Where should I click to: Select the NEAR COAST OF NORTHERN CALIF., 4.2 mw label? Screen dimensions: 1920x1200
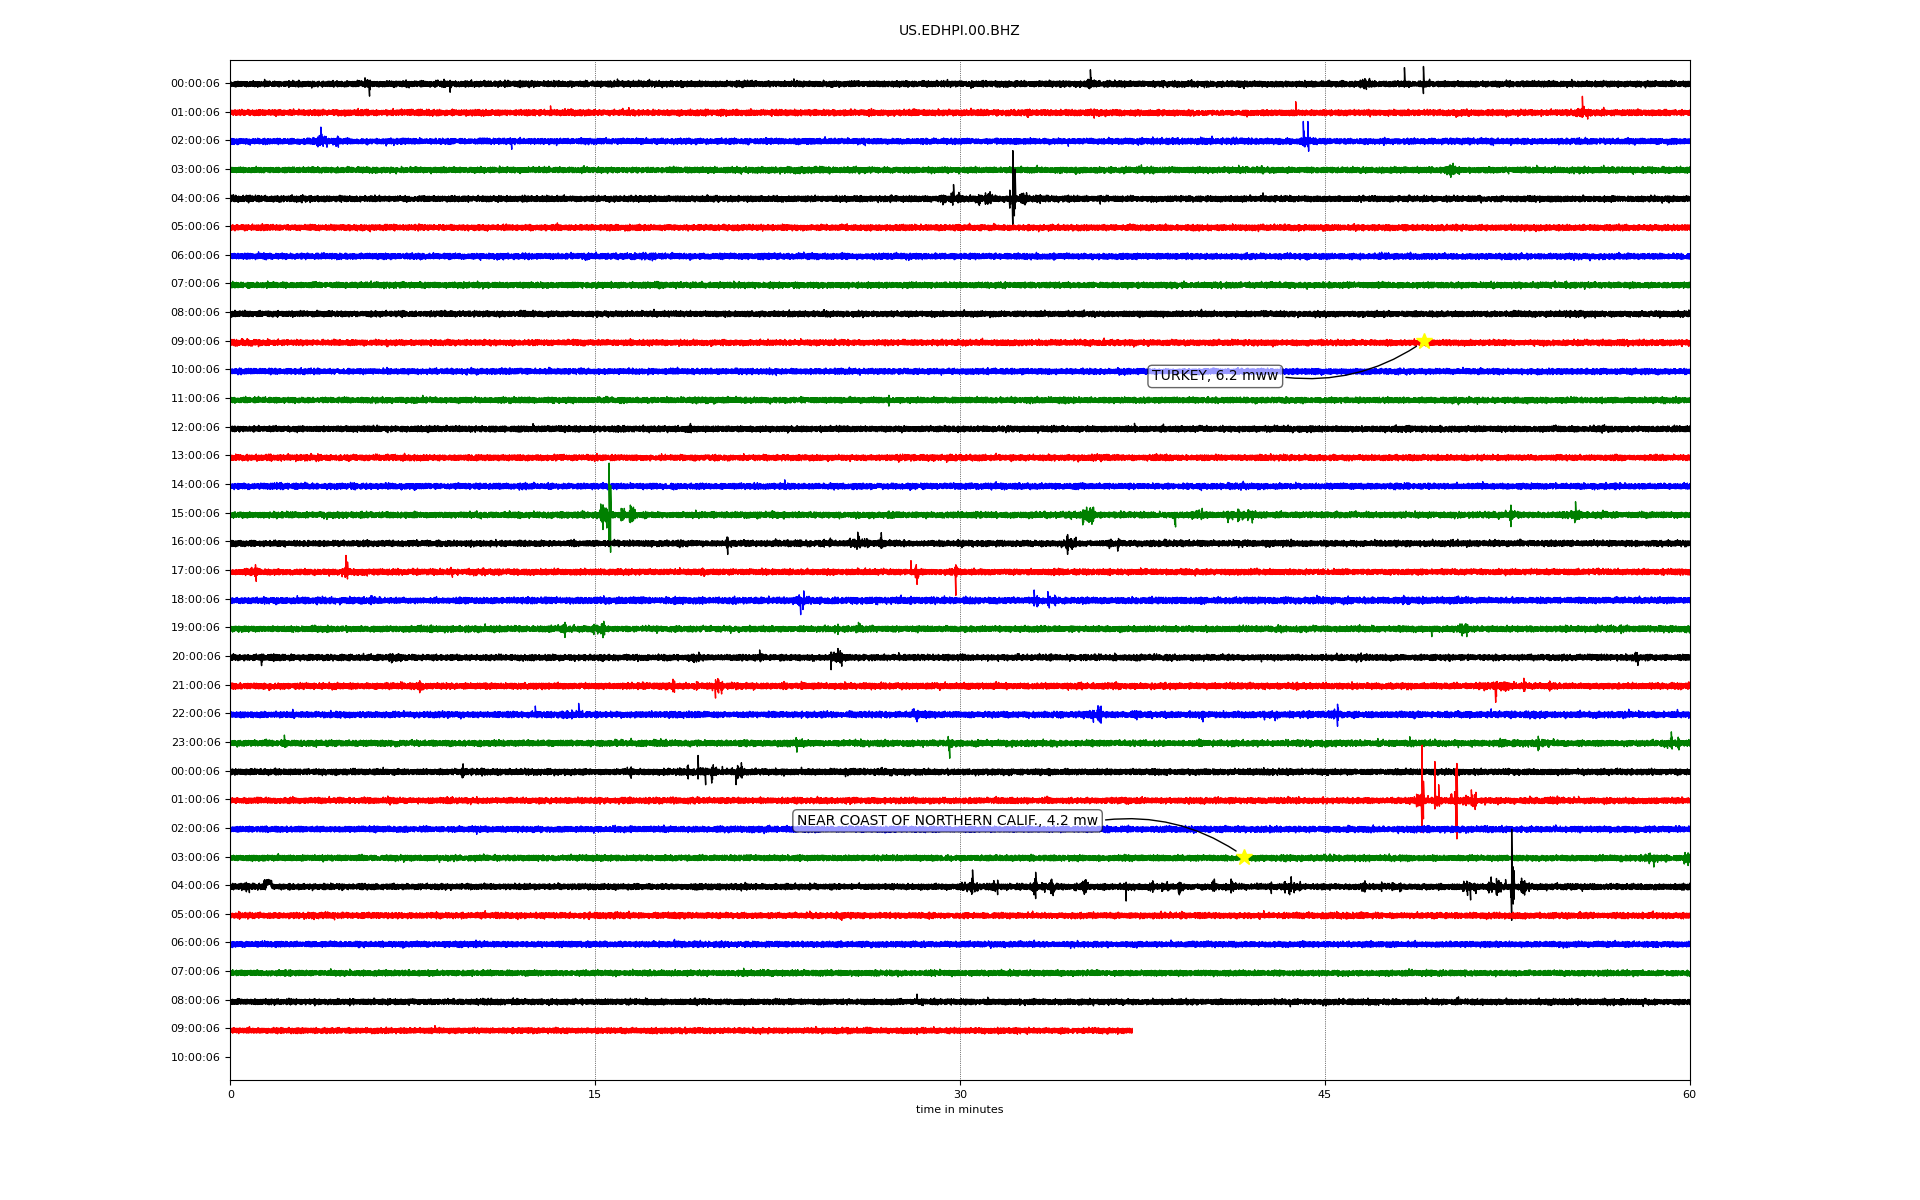point(947,821)
